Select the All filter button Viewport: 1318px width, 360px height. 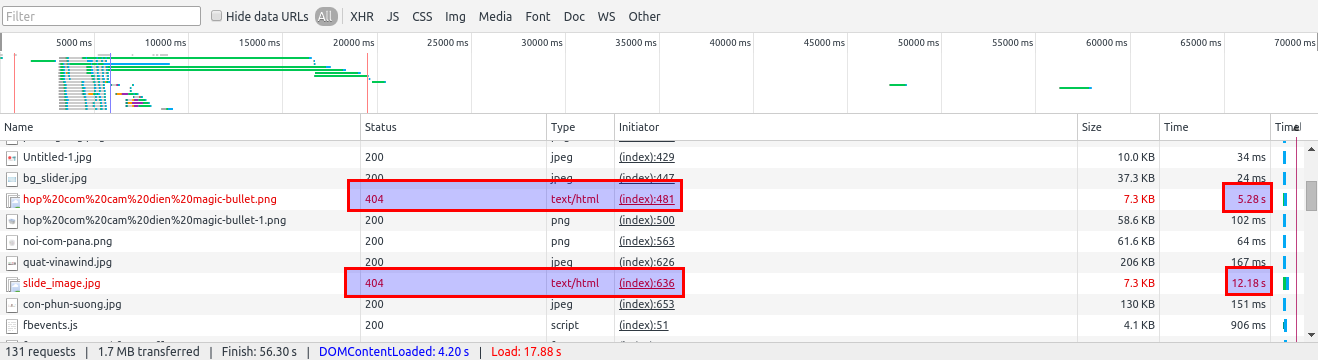click(x=325, y=16)
